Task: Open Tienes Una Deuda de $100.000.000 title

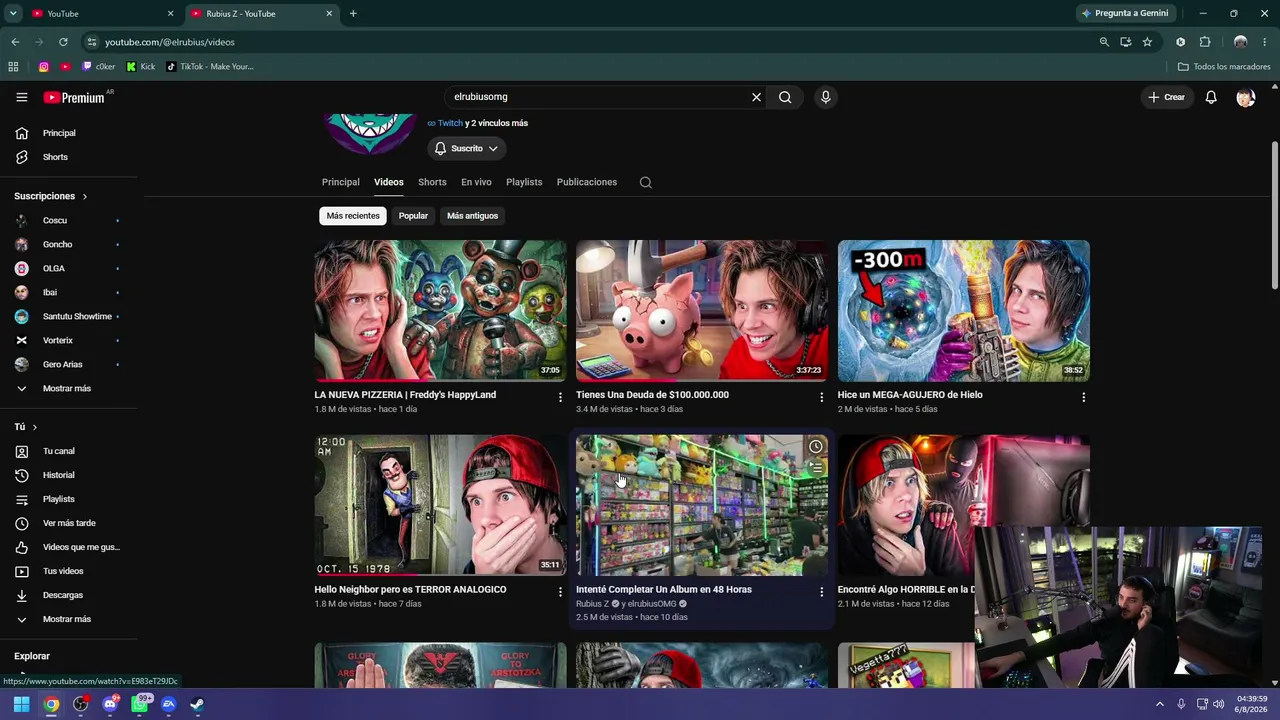Action: click(652, 395)
